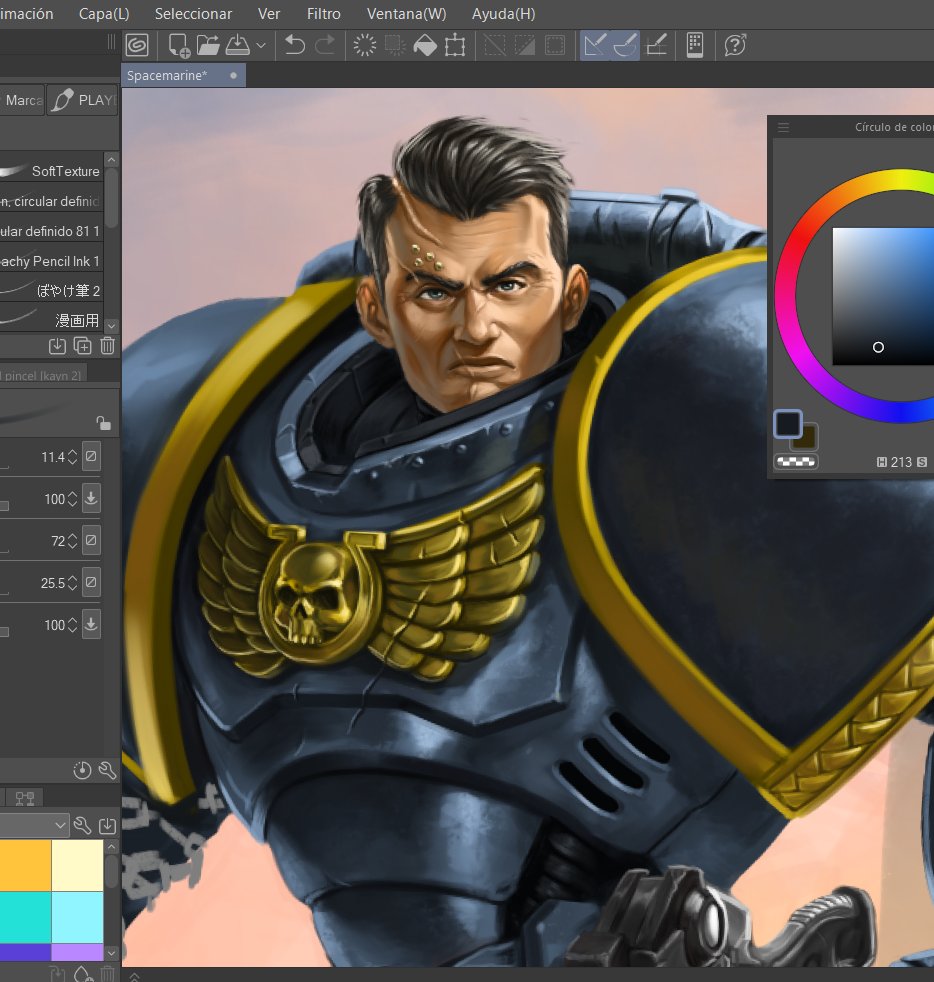Select the PLAY pen group tab
This screenshot has height=982, width=934.
point(82,100)
